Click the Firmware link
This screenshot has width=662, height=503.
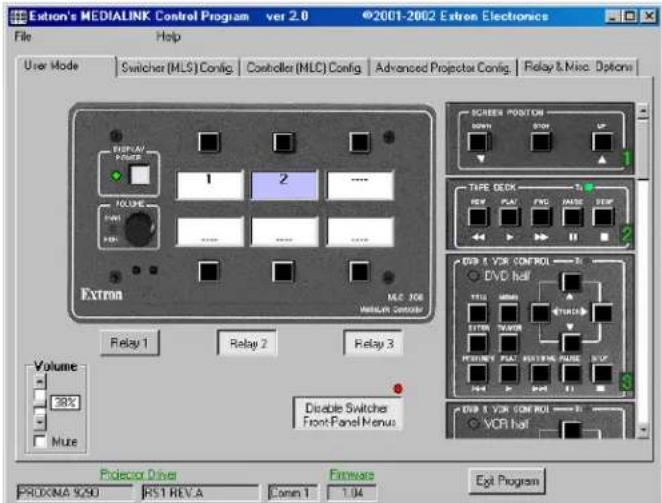click(x=352, y=475)
